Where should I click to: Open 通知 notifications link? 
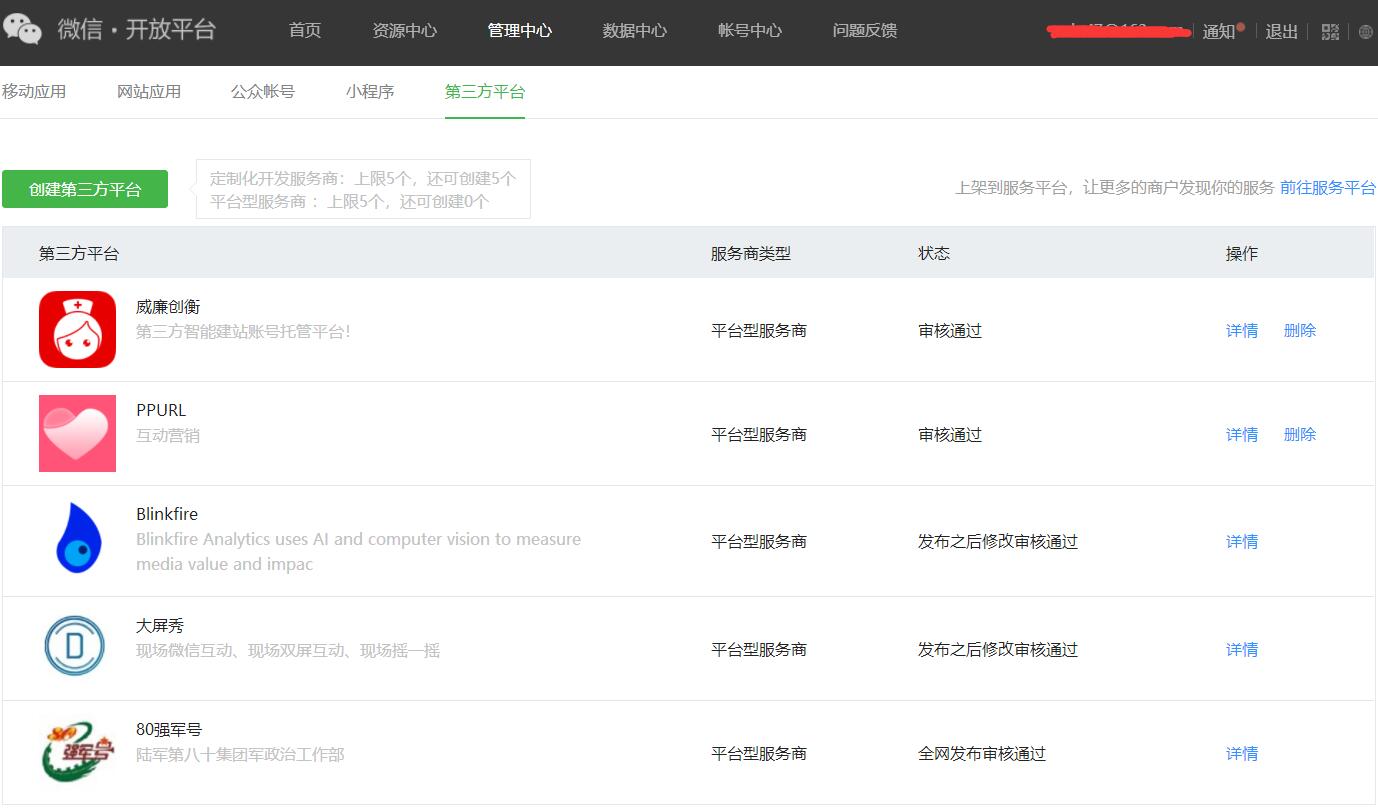pyautogui.click(x=1219, y=31)
